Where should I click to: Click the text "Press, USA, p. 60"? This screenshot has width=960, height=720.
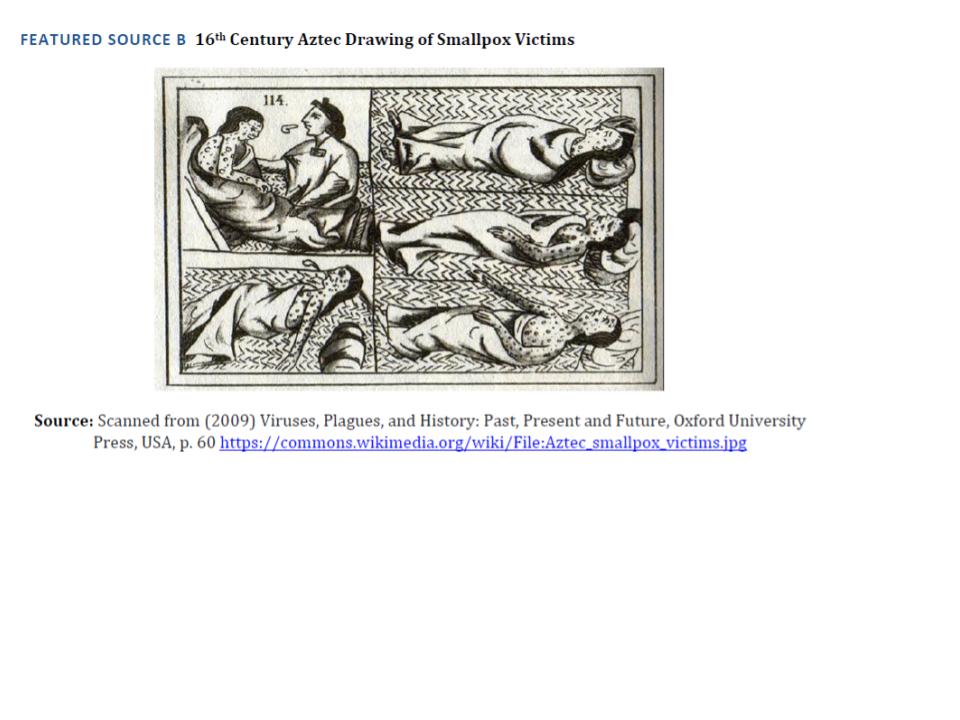[154, 443]
